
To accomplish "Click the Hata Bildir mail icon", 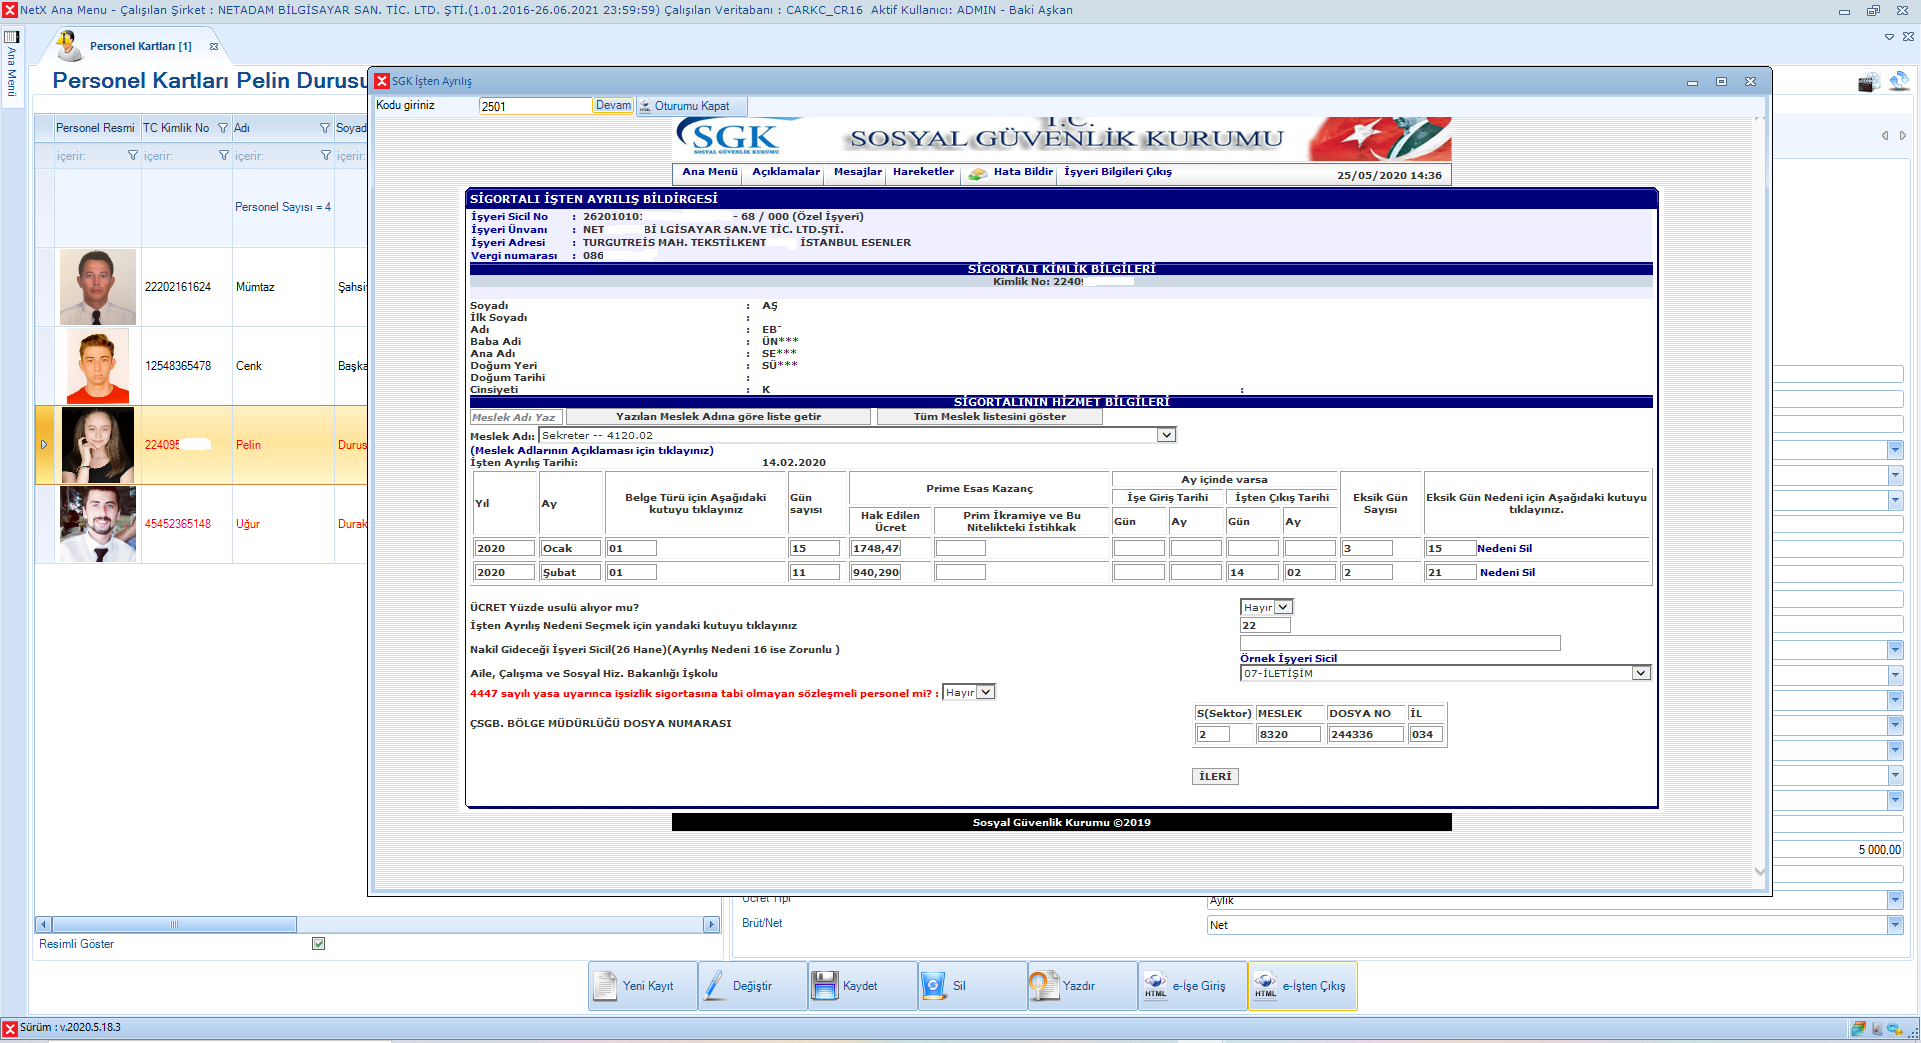I will [x=977, y=173].
